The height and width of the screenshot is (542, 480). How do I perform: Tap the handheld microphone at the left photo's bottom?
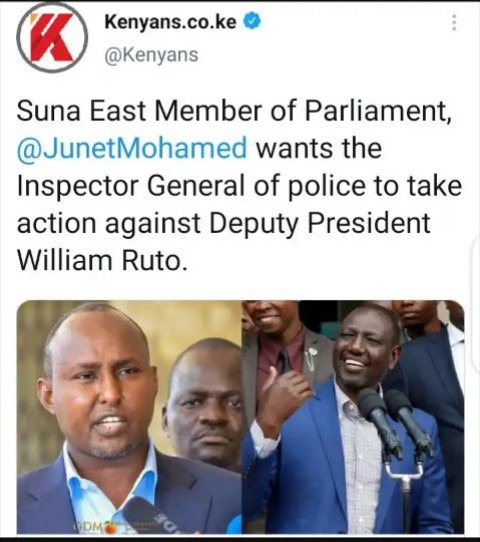[152, 517]
